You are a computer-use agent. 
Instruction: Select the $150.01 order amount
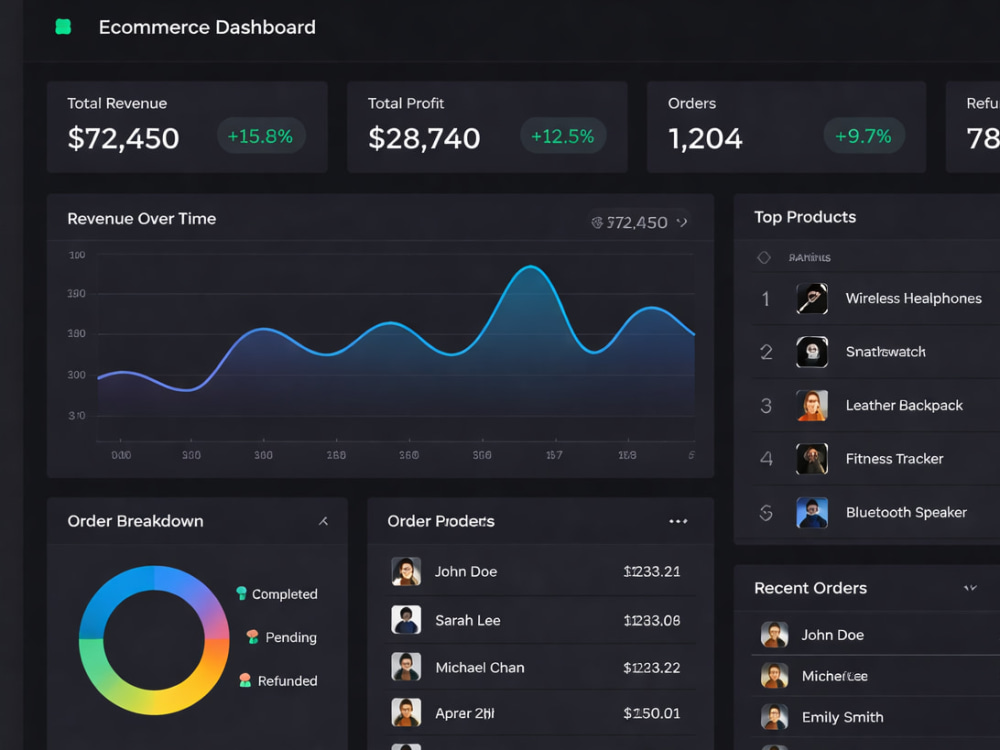tap(652, 713)
